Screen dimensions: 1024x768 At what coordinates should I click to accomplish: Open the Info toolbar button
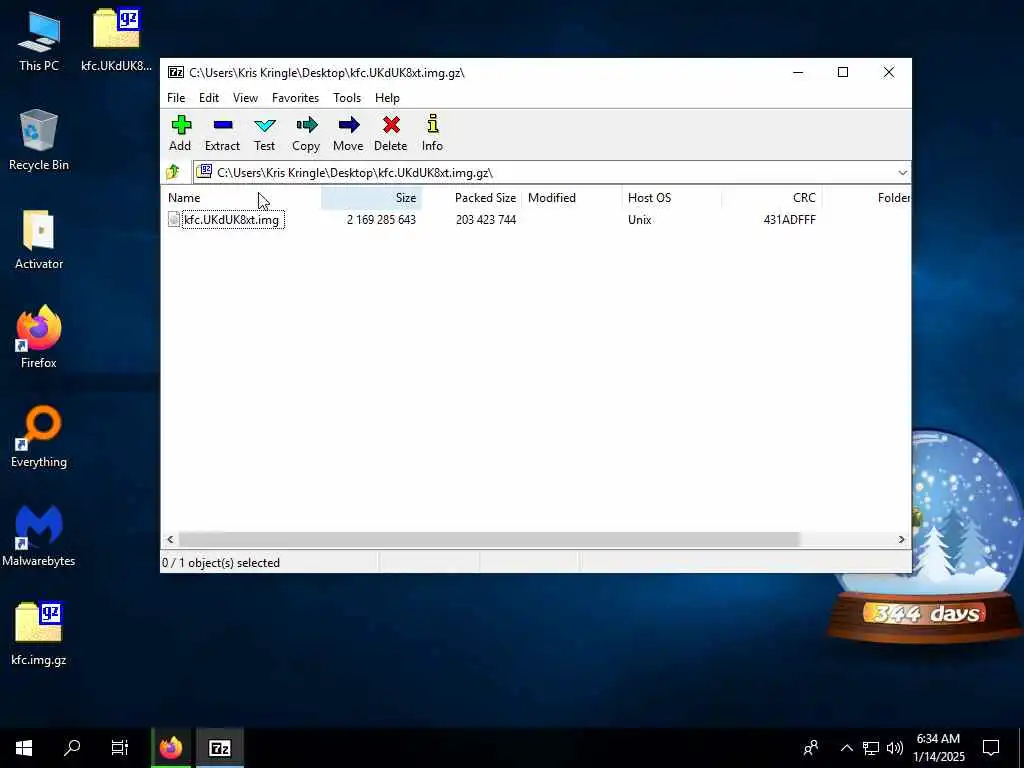pyautogui.click(x=432, y=133)
